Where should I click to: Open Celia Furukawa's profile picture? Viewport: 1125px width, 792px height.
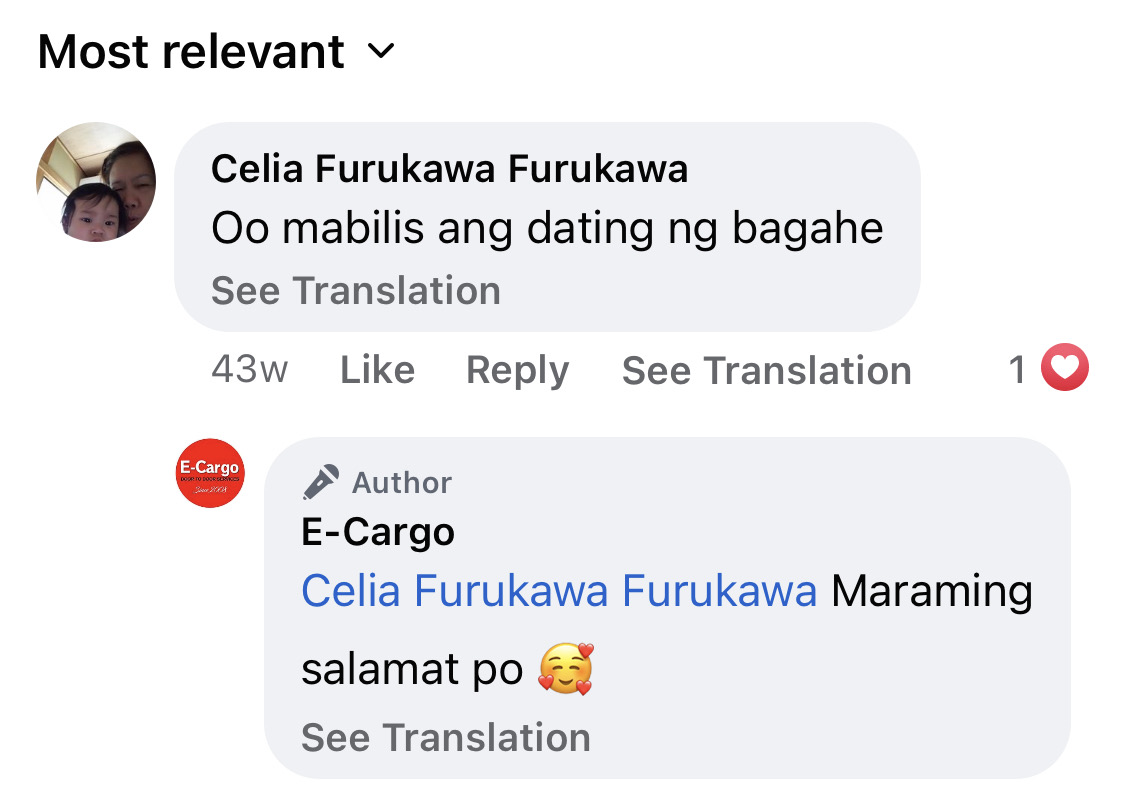(x=96, y=182)
